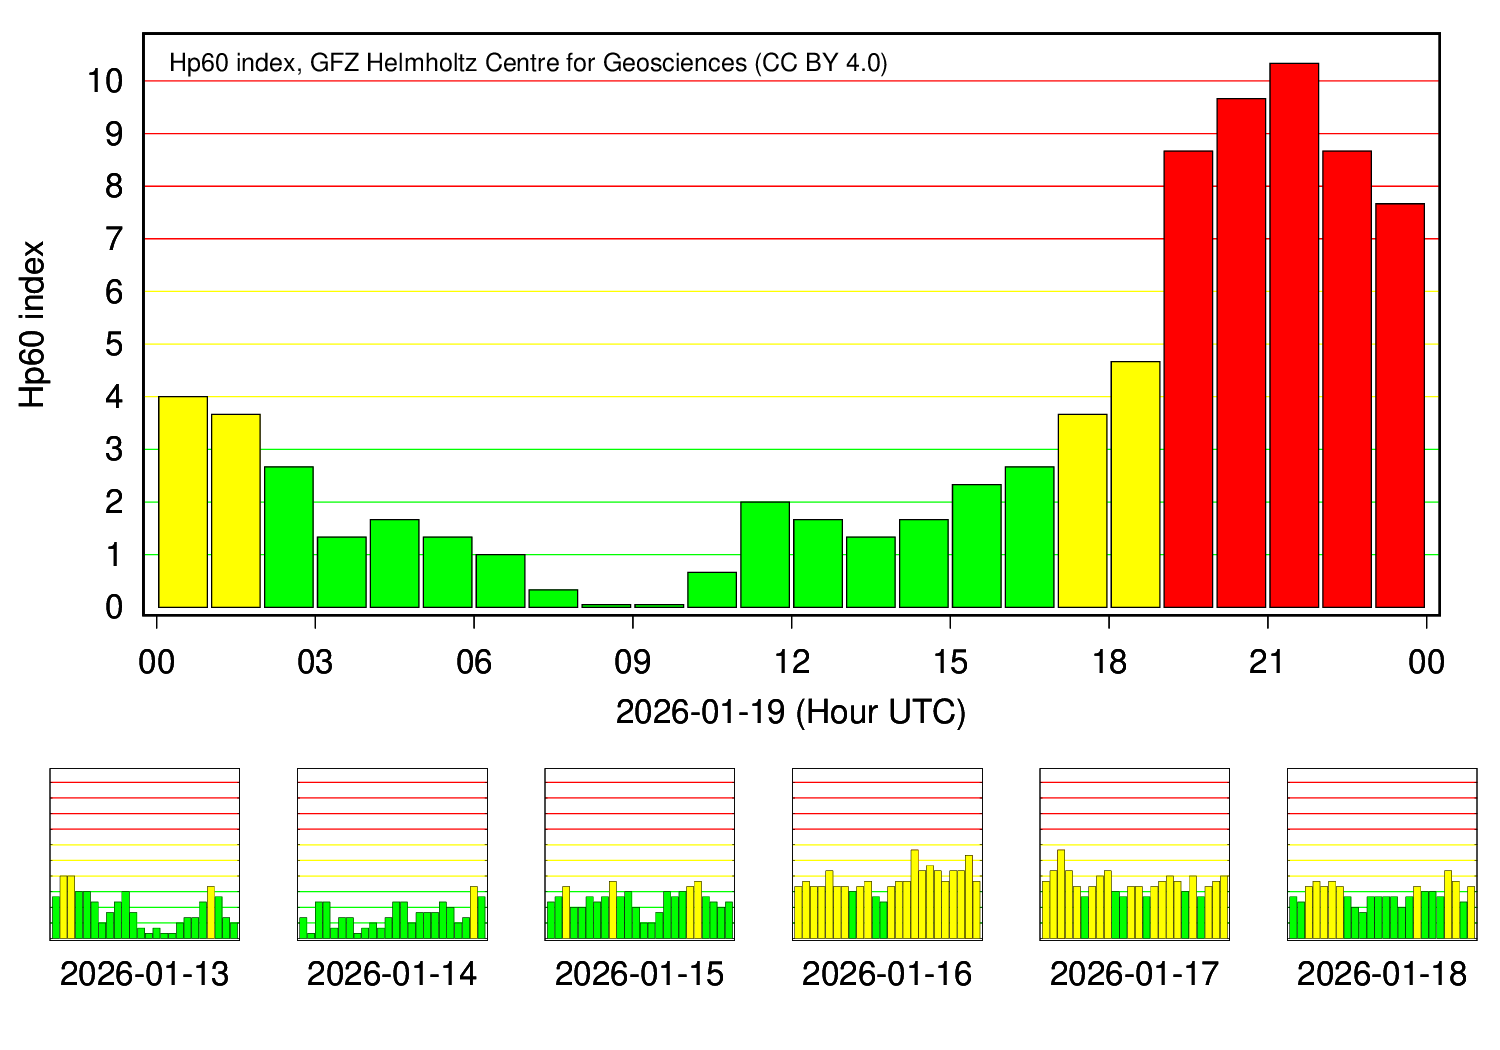Pick the yellow bar starting at hour 17
The height and width of the screenshot is (1050, 1500).
(x=1082, y=510)
